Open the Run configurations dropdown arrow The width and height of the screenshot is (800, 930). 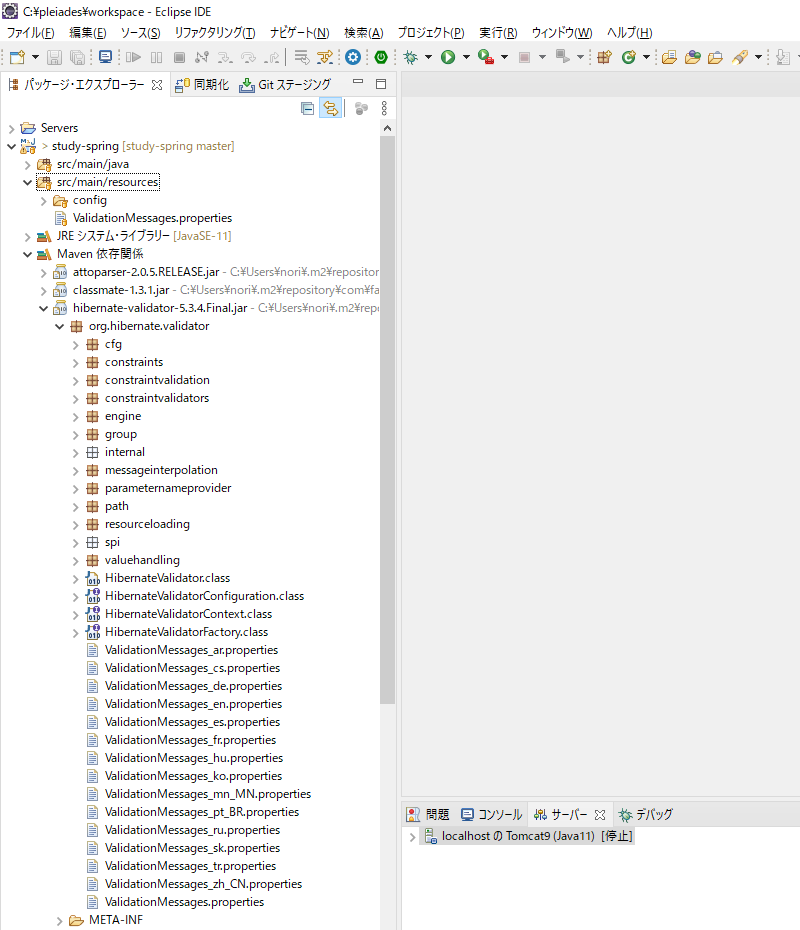466,57
